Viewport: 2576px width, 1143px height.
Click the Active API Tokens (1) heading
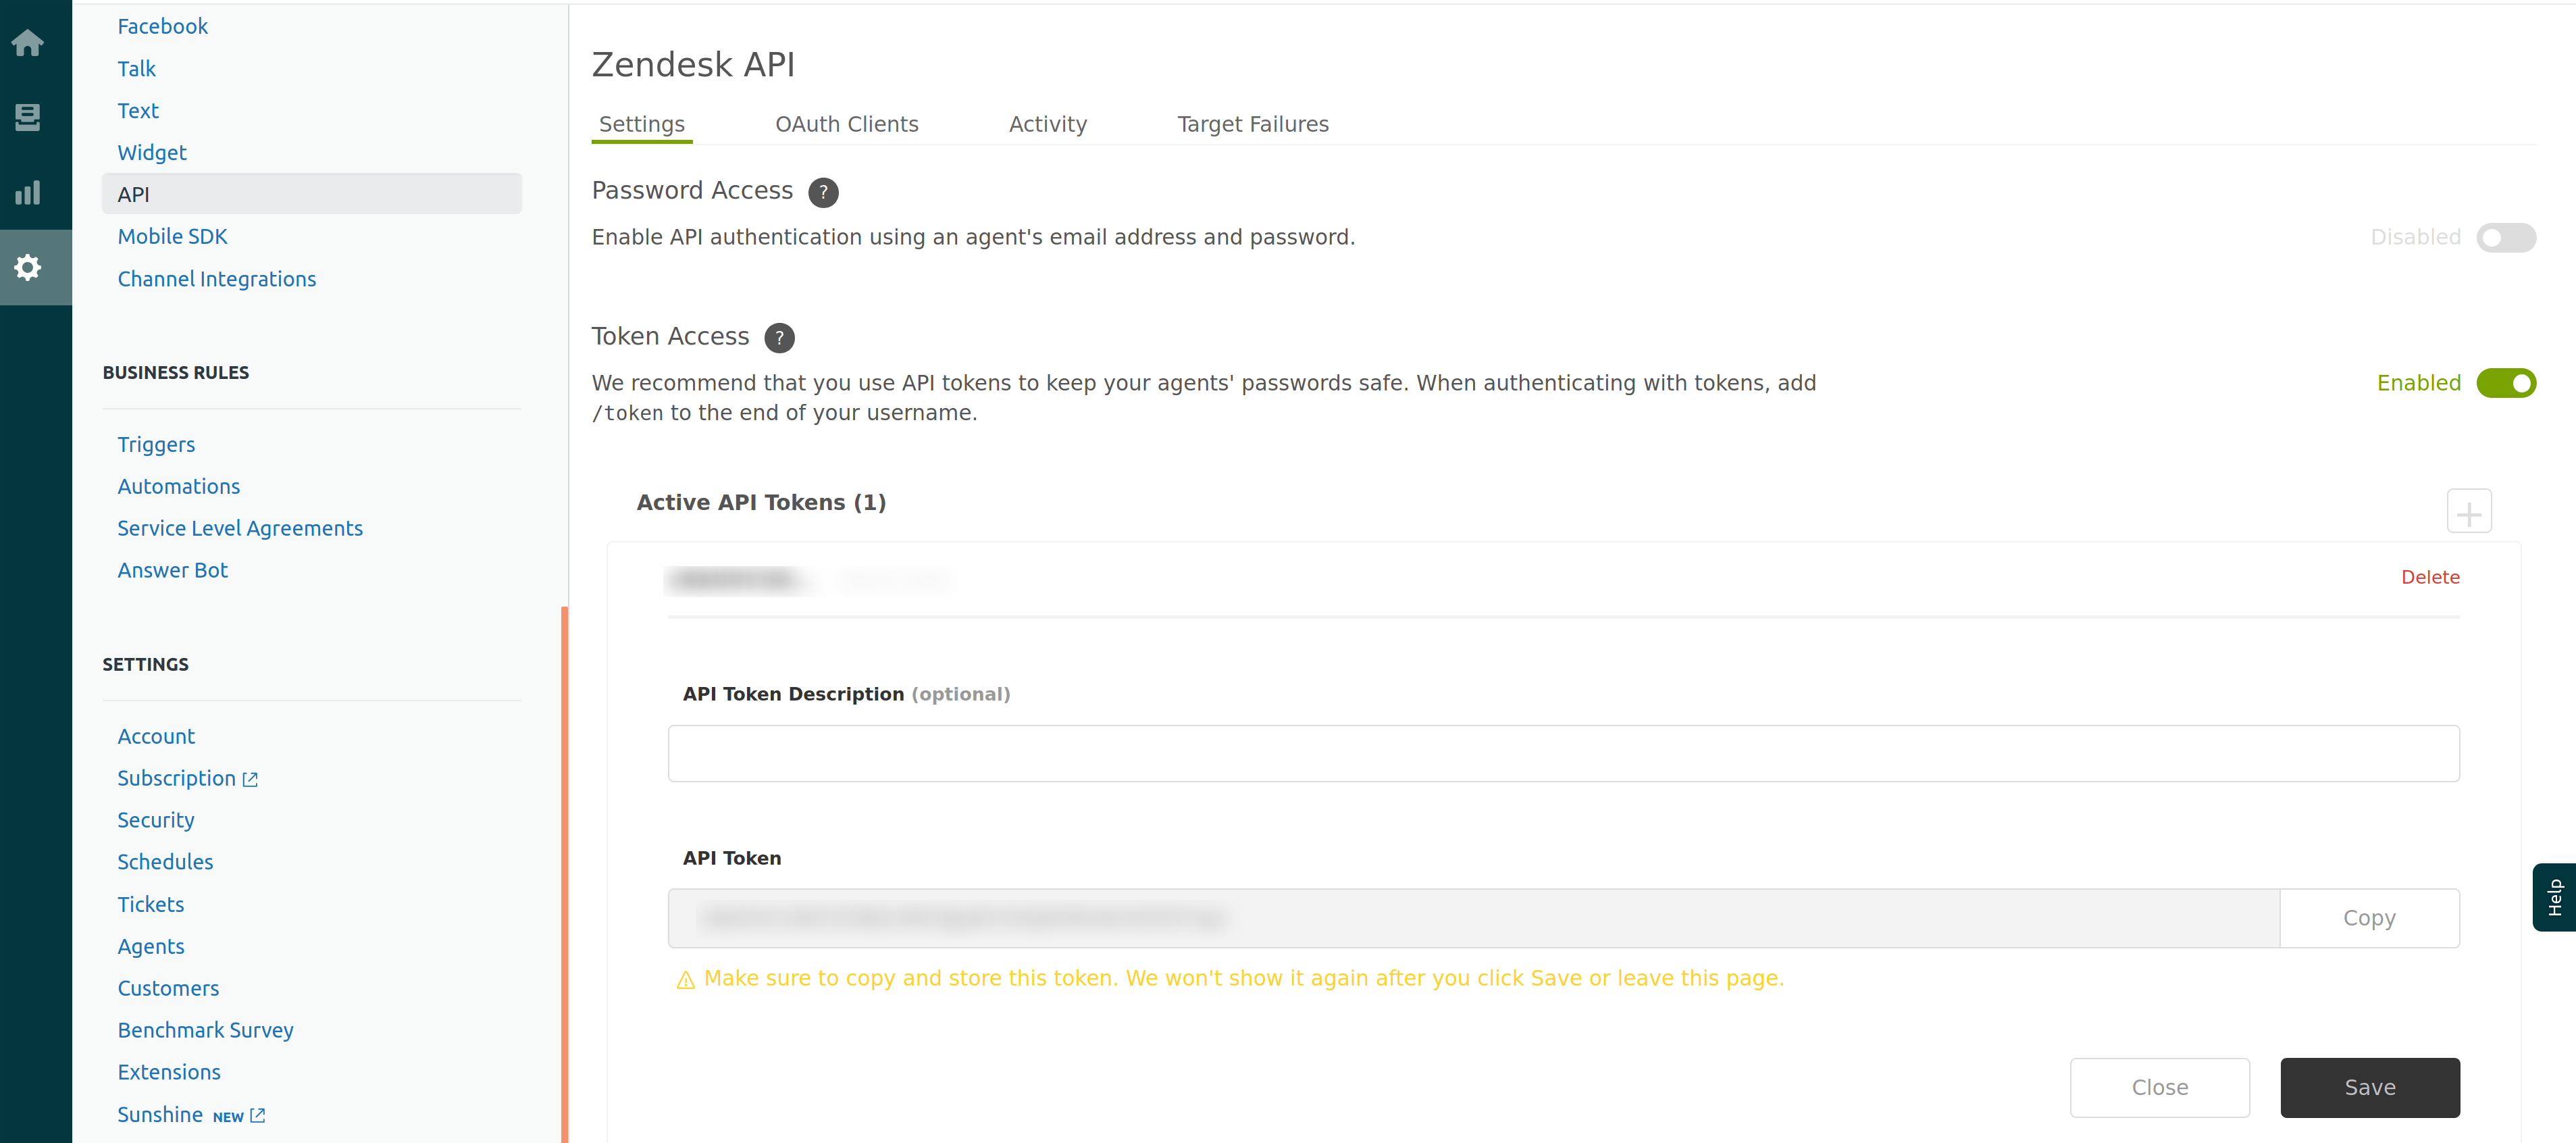(761, 503)
